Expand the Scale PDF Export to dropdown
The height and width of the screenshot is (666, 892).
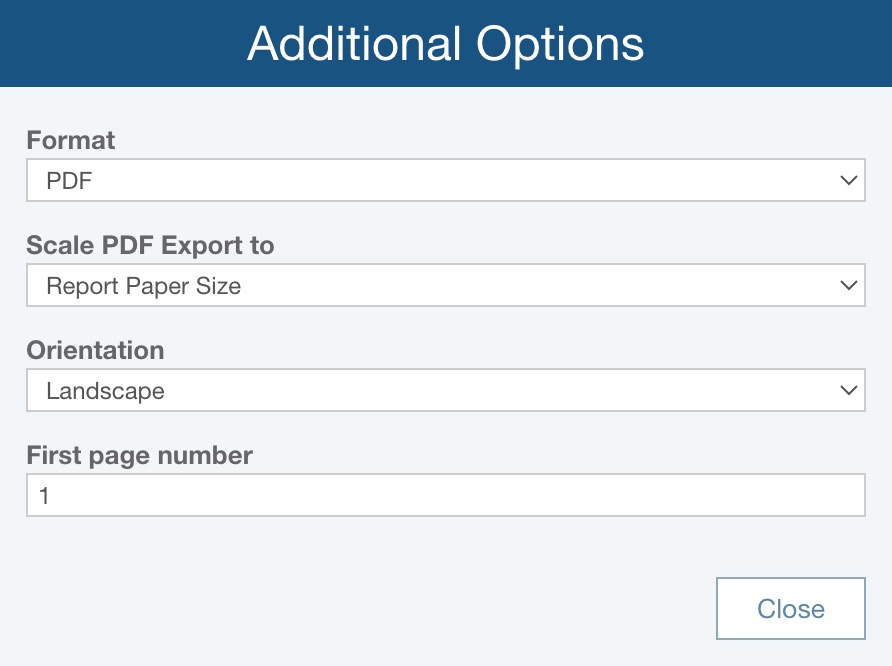click(445, 286)
